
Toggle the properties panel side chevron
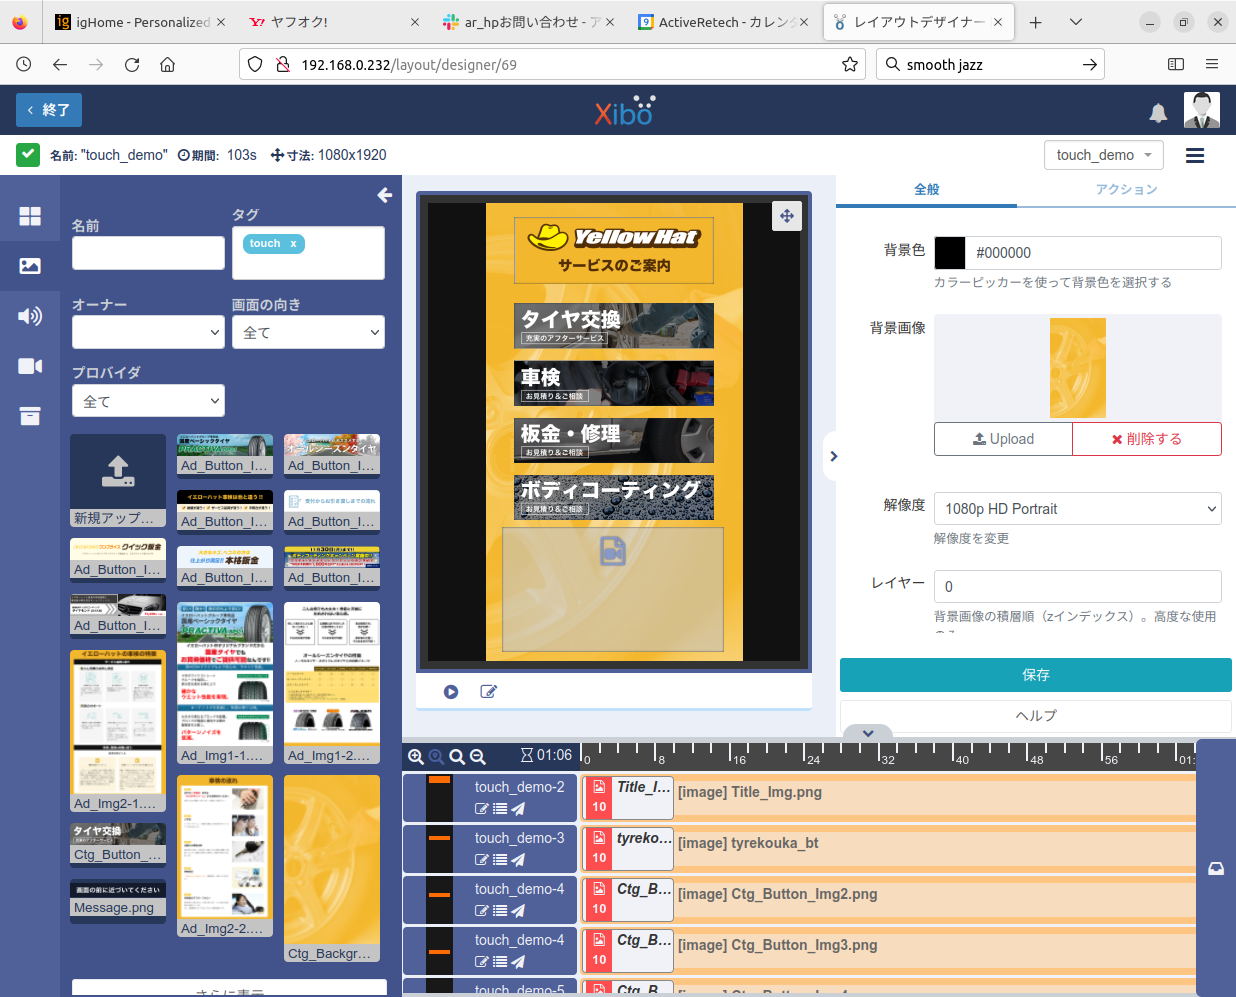pyautogui.click(x=834, y=456)
